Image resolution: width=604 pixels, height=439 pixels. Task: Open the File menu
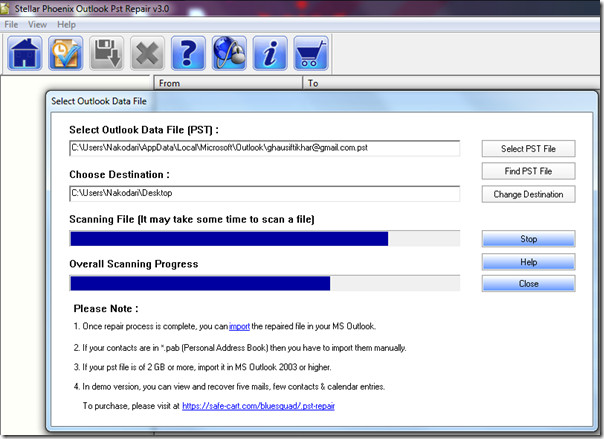11,25
